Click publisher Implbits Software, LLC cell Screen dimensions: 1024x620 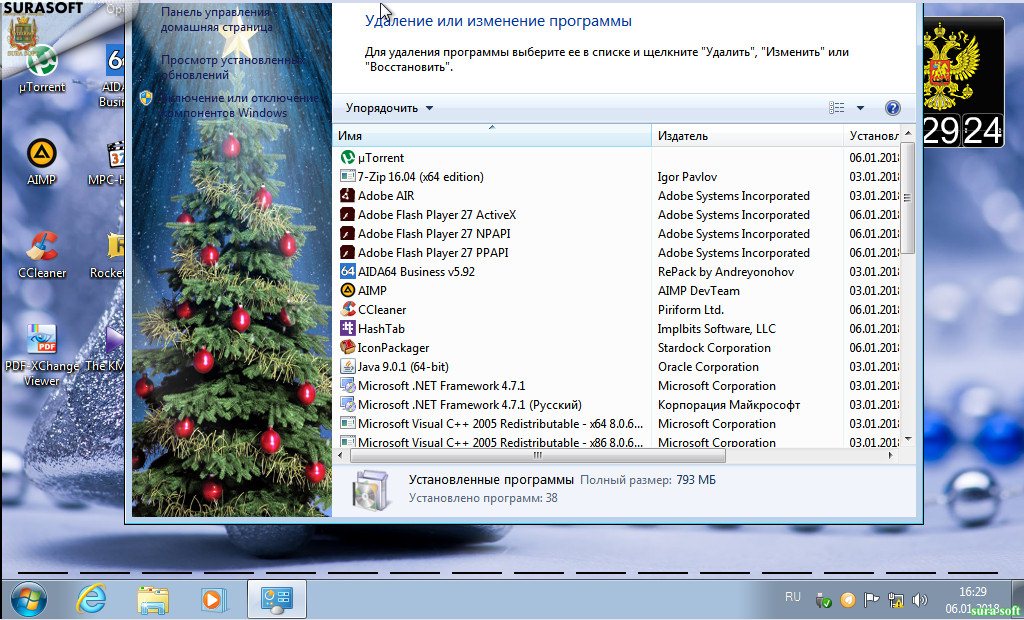coord(716,328)
